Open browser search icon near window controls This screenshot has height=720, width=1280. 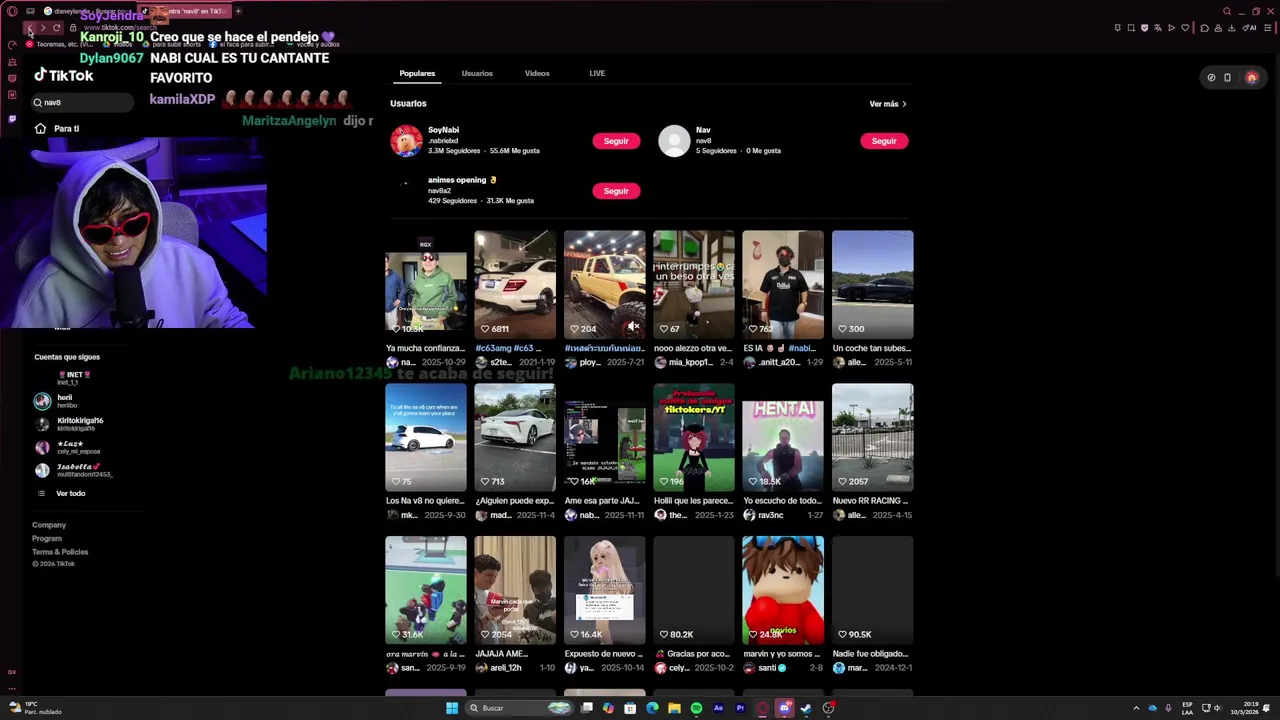pyautogui.click(x=1227, y=11)
